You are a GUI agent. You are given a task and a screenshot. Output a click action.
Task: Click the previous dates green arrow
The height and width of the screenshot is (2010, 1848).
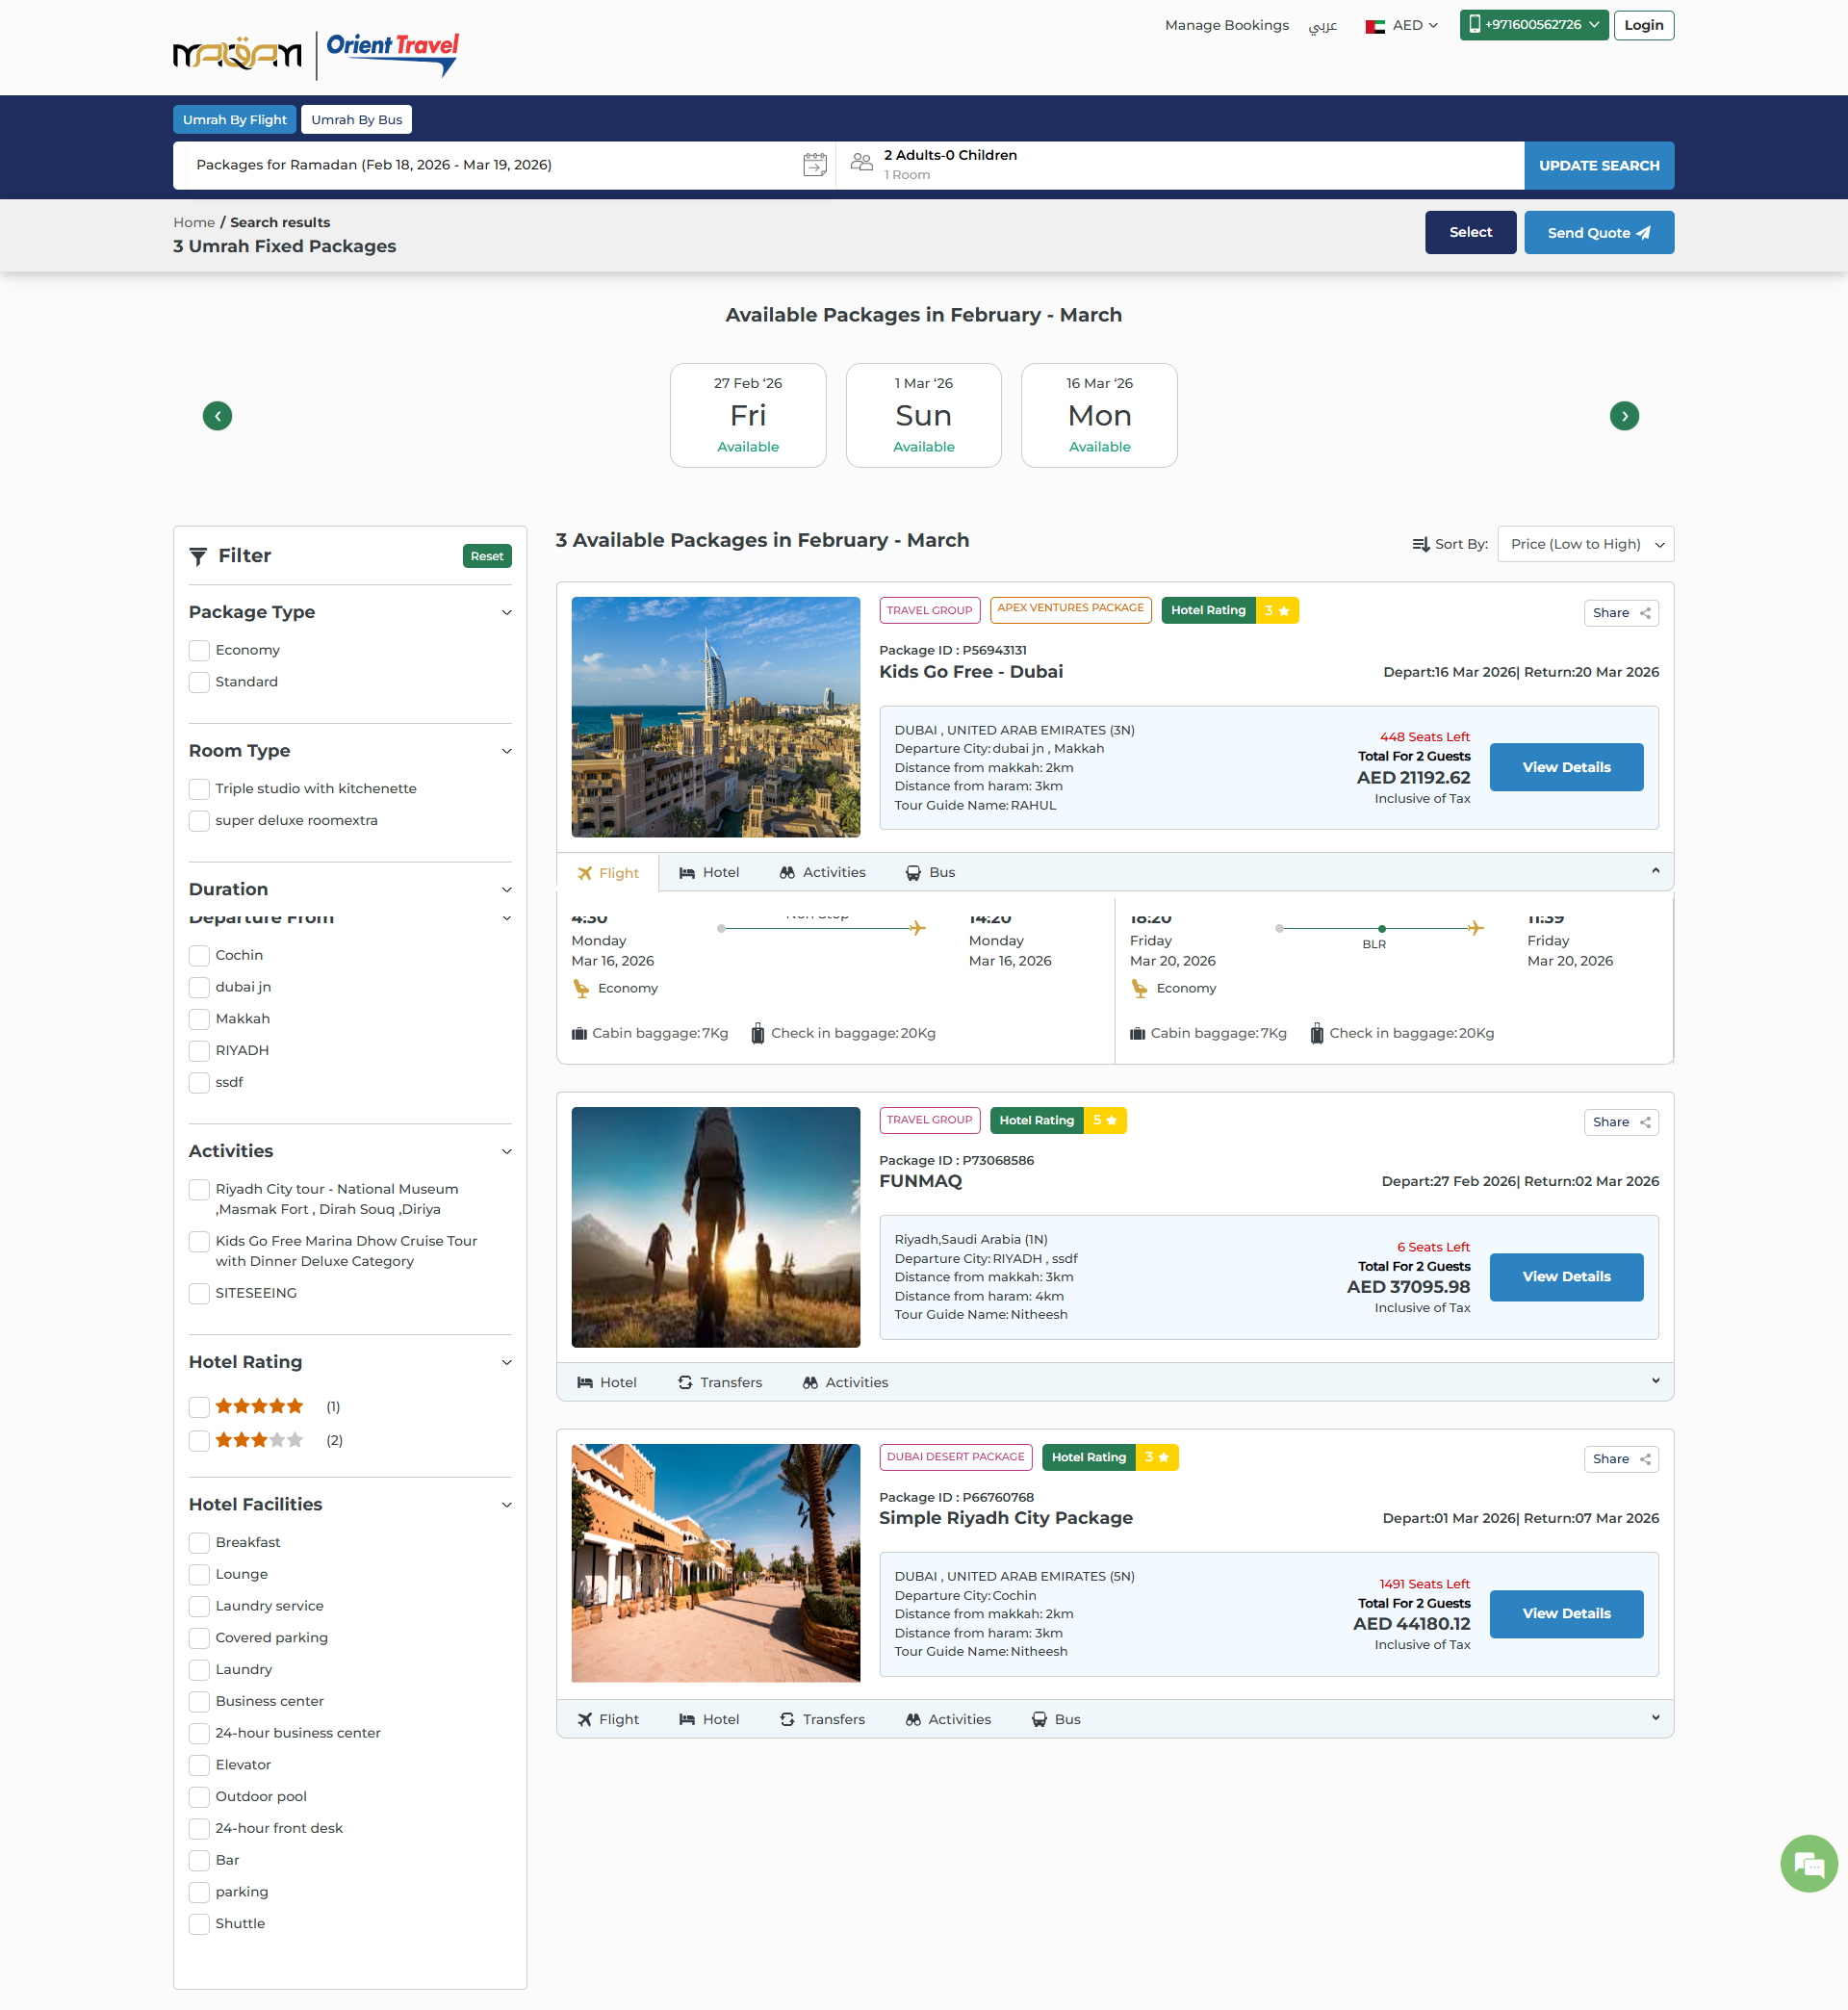coord(217,416)
